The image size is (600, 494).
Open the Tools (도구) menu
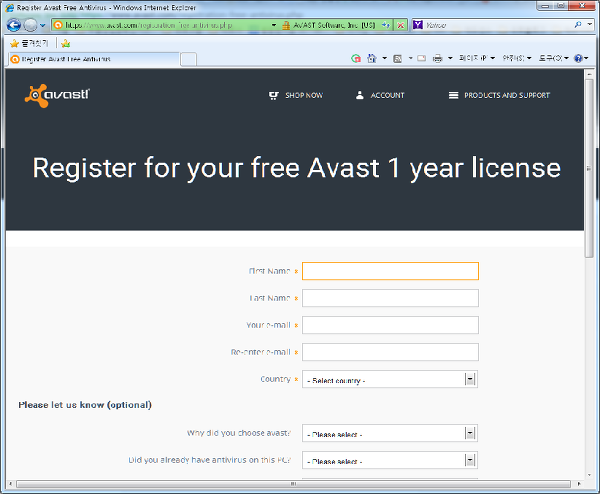[553, 58]
